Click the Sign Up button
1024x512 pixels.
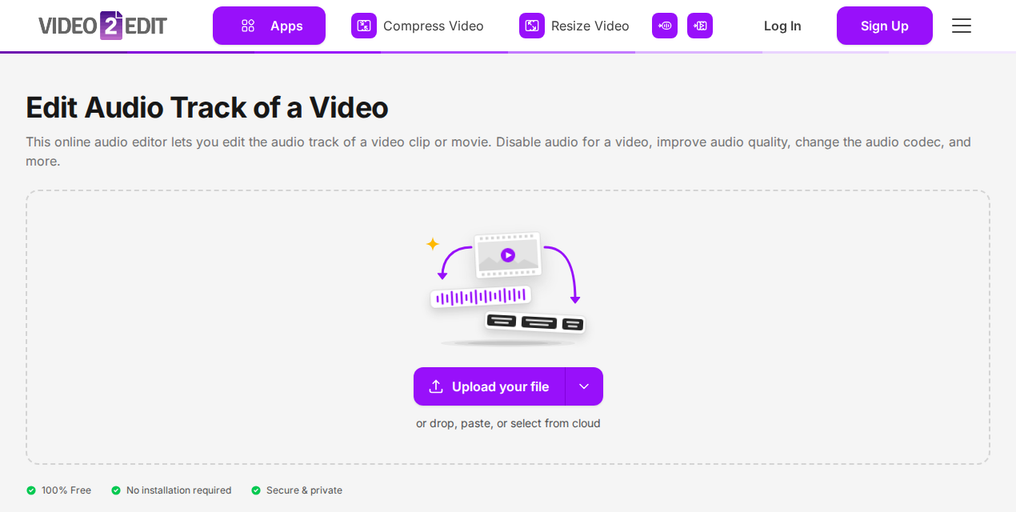[884, 25]
